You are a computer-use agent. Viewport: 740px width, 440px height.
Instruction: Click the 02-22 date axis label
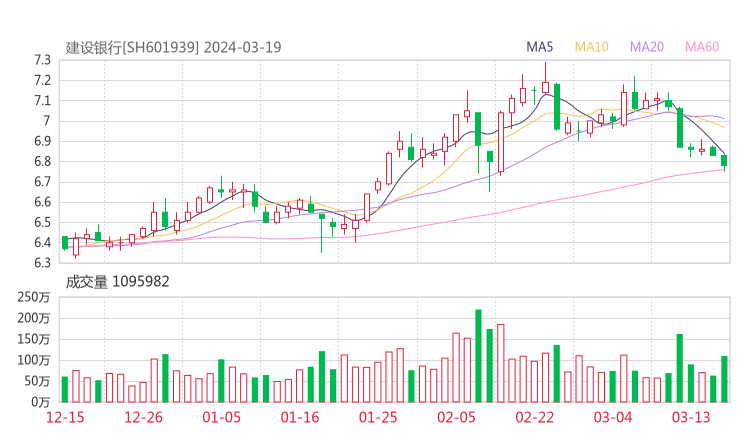click(x=534, y=418)
